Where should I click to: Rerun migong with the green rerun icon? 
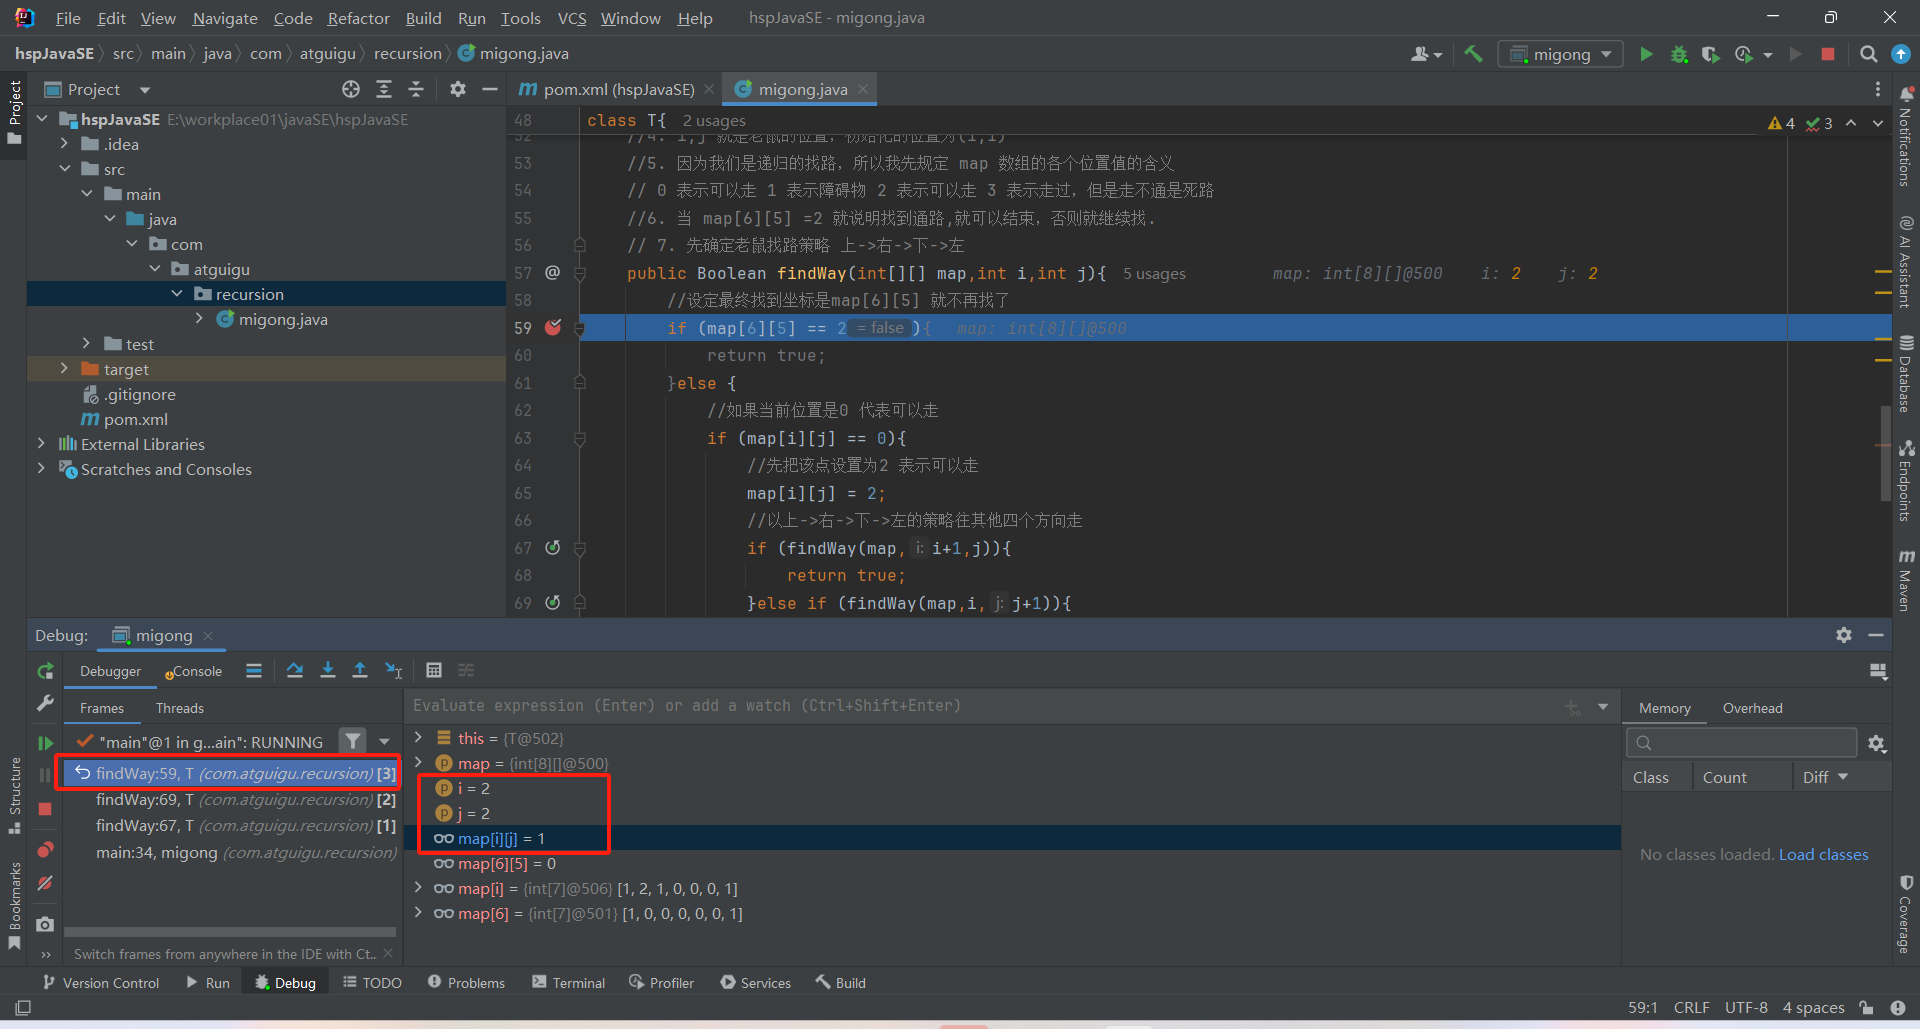coord(45,671)
